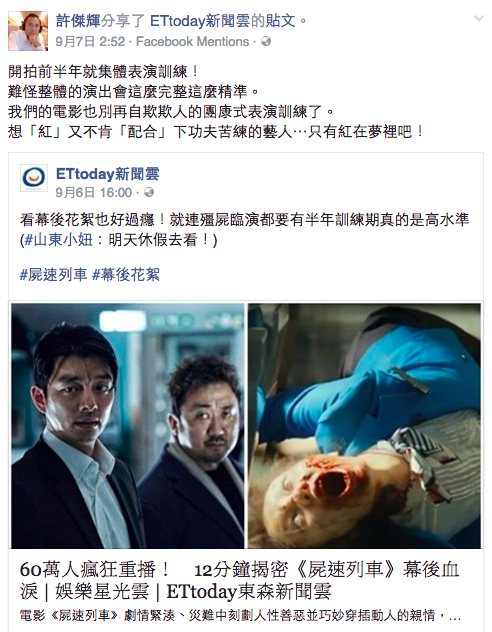This screenshot has height=632, width=492.
Task: Click the globe privacy icon beside 16:00
Action: [x=149, y=192]
